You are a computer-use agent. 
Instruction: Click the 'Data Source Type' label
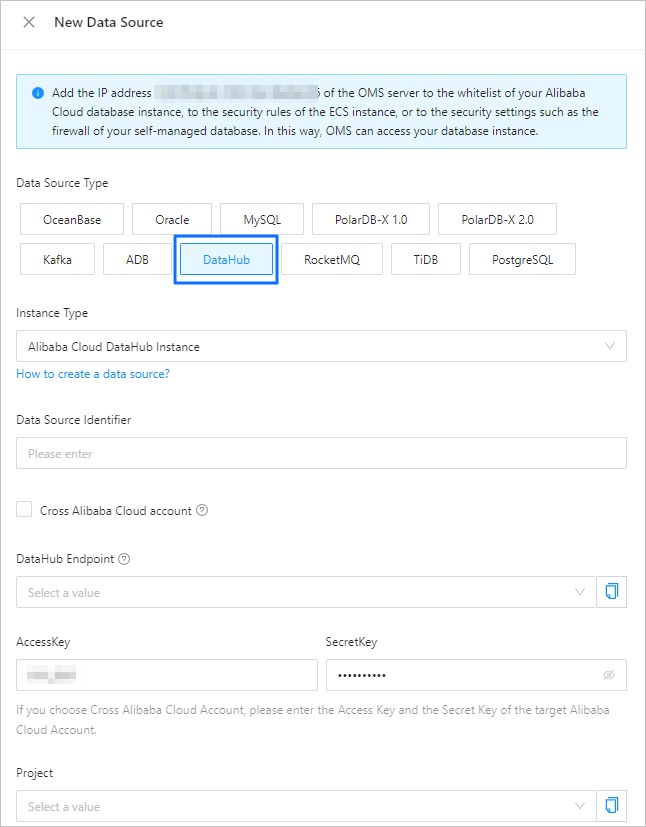tap(62, 183)
